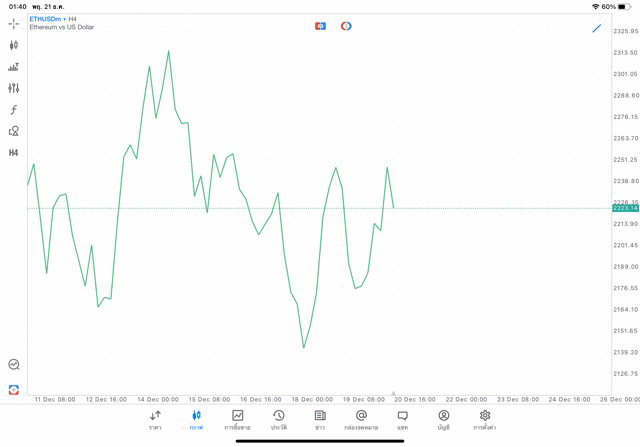Image resolution: width=640 pixels, height=447 pixels.
Task: Open the ข่าว (News) tab
Action: 320,420
